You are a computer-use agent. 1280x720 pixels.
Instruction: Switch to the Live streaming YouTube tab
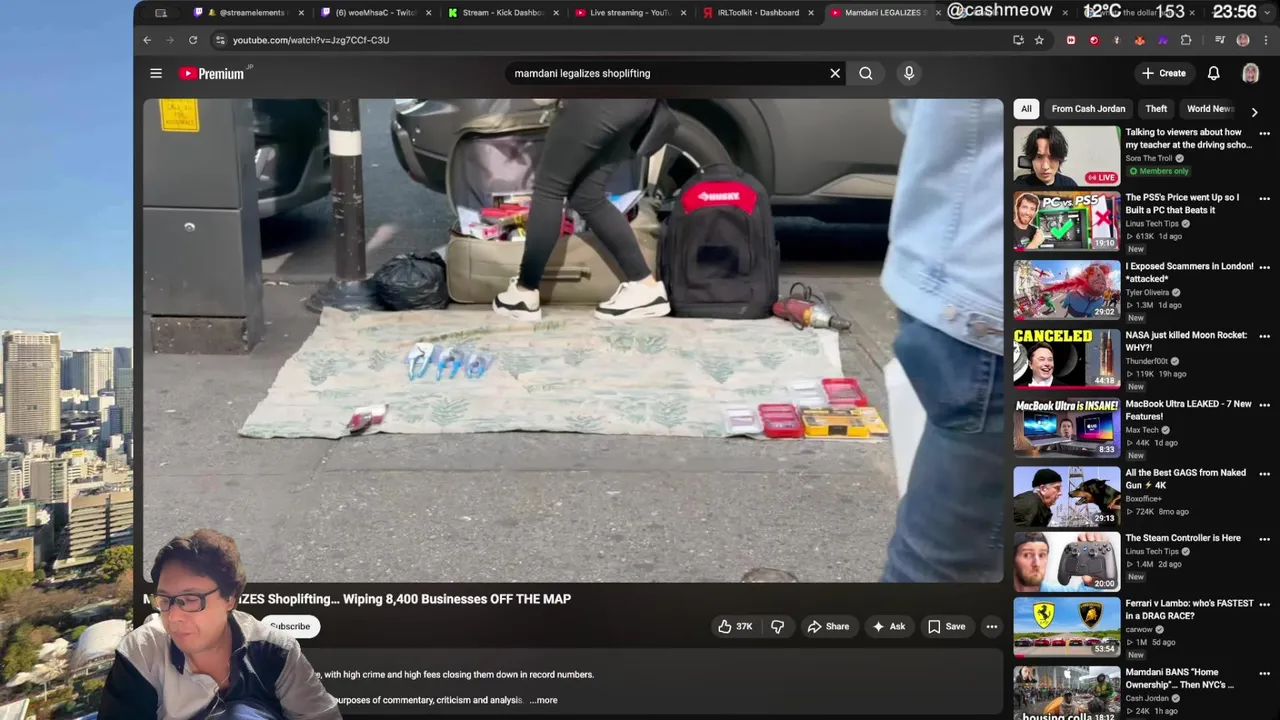coord(628,13)
